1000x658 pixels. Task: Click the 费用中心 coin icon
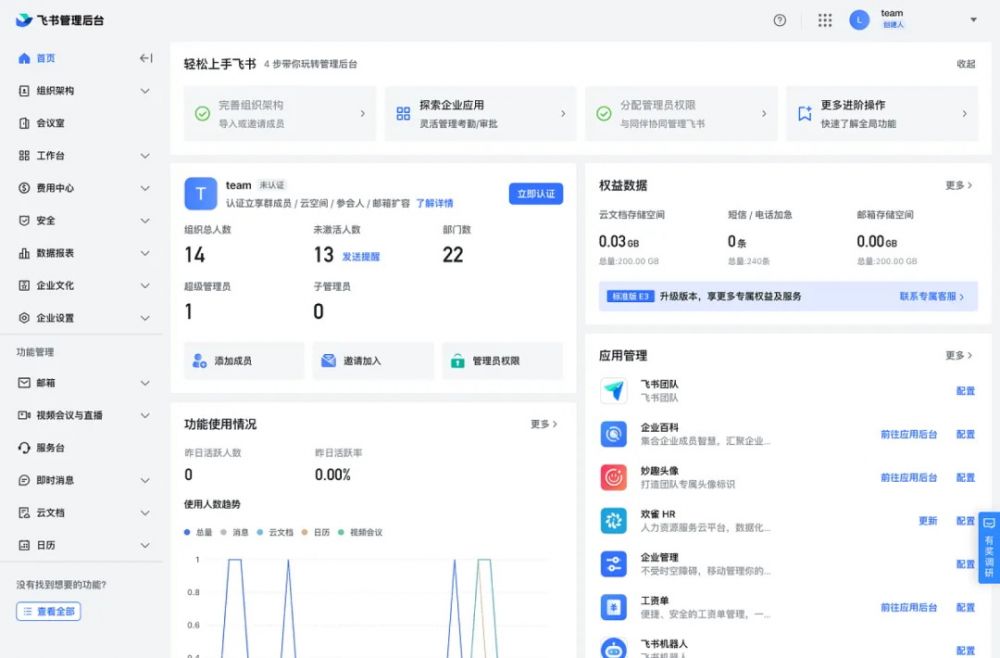tap(24, 188)
